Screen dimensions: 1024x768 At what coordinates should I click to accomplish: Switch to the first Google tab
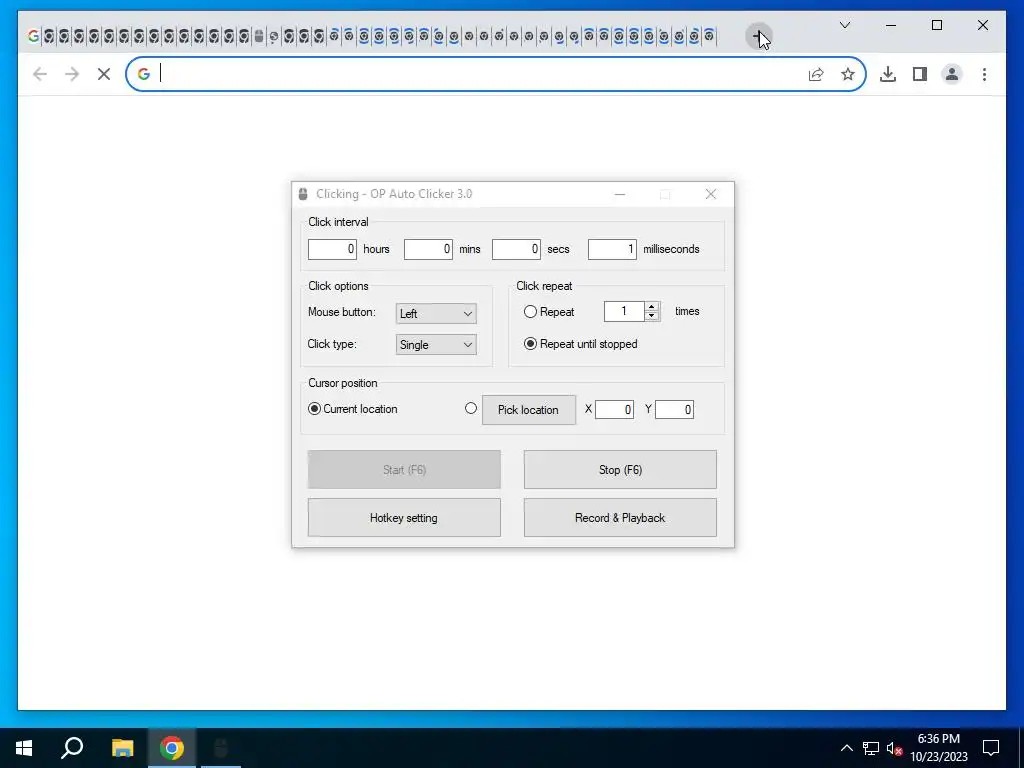coord(33,37)
